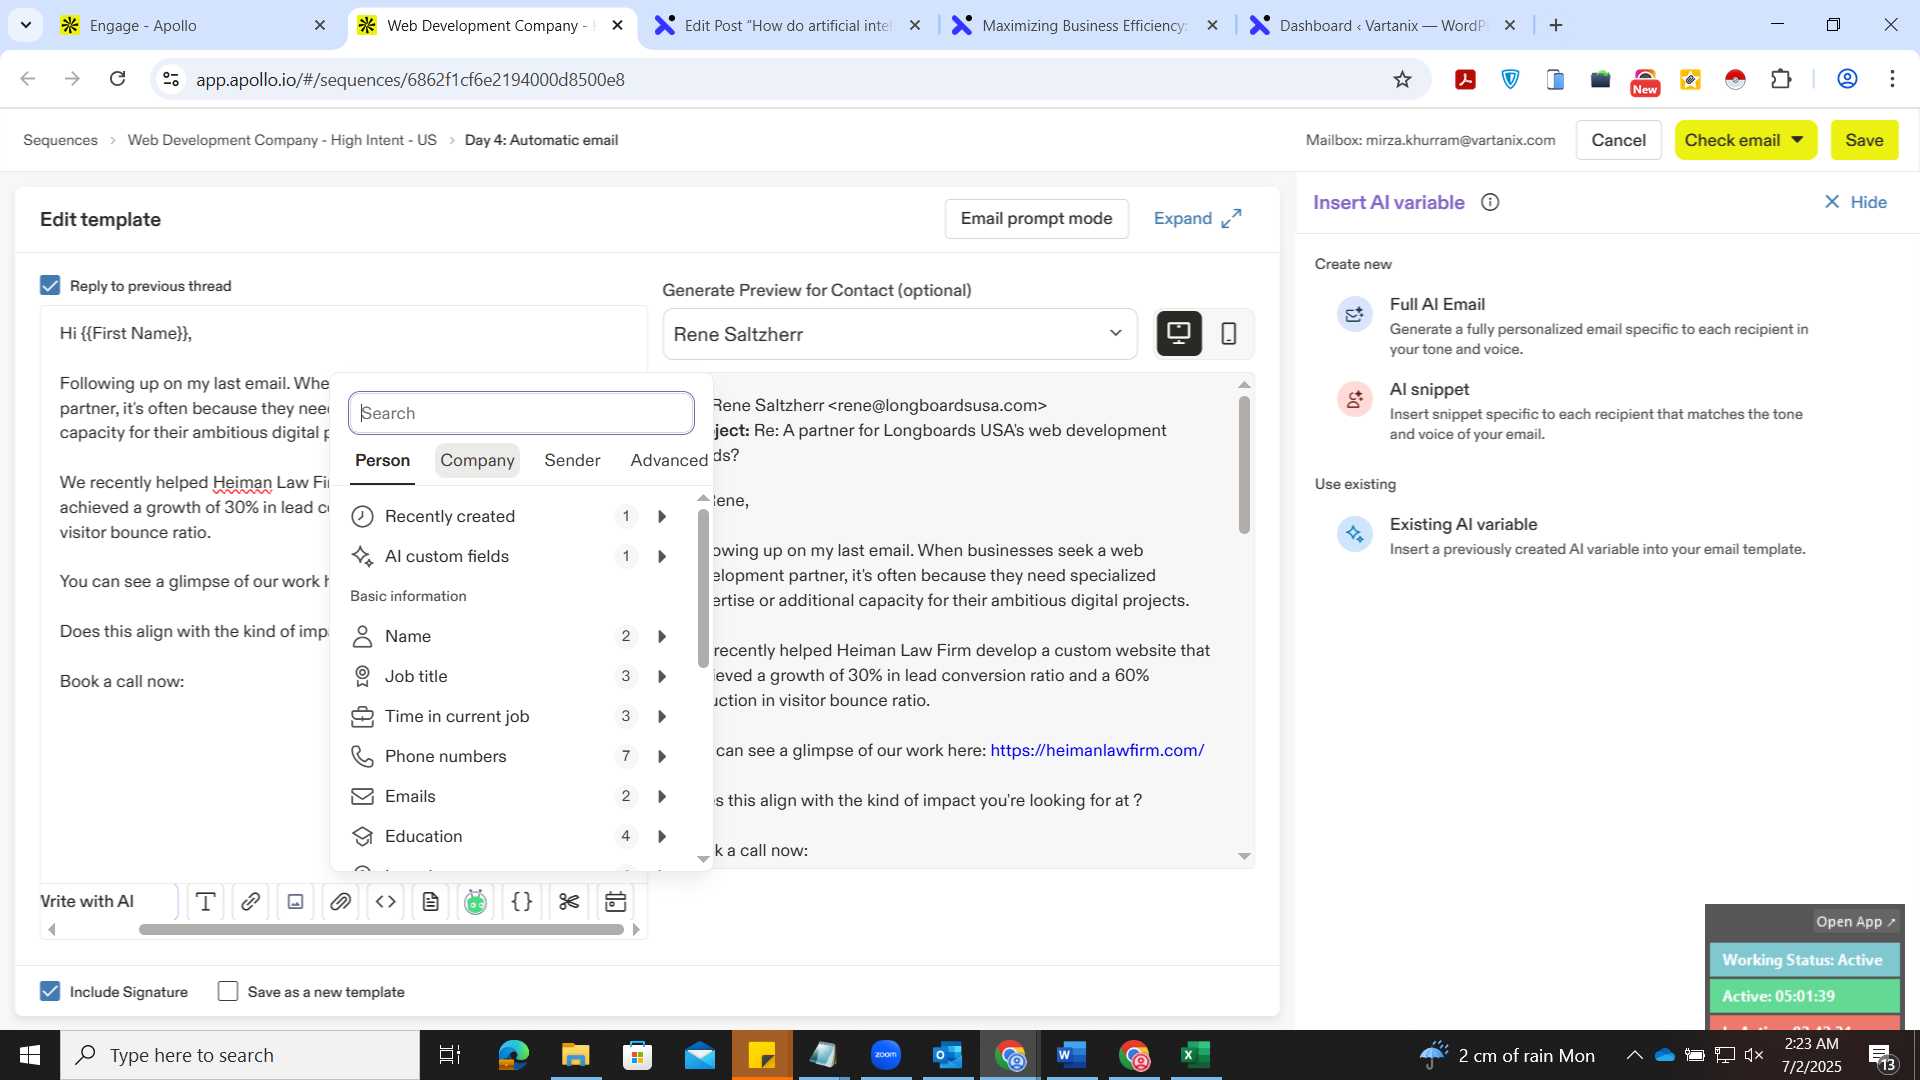This screenshot has height=1080, width=1920.
Task: Click the variable list scrollbar
Action: (703, 588)
